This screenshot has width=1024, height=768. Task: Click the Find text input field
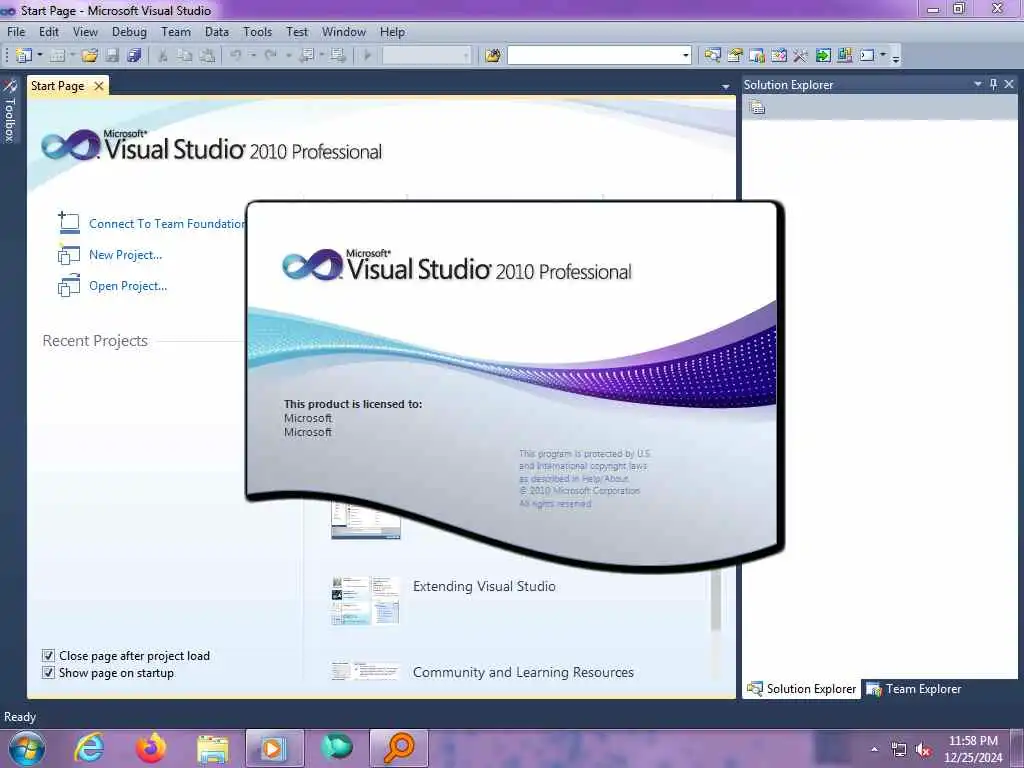pyautogui.click(x=594, y=56)
